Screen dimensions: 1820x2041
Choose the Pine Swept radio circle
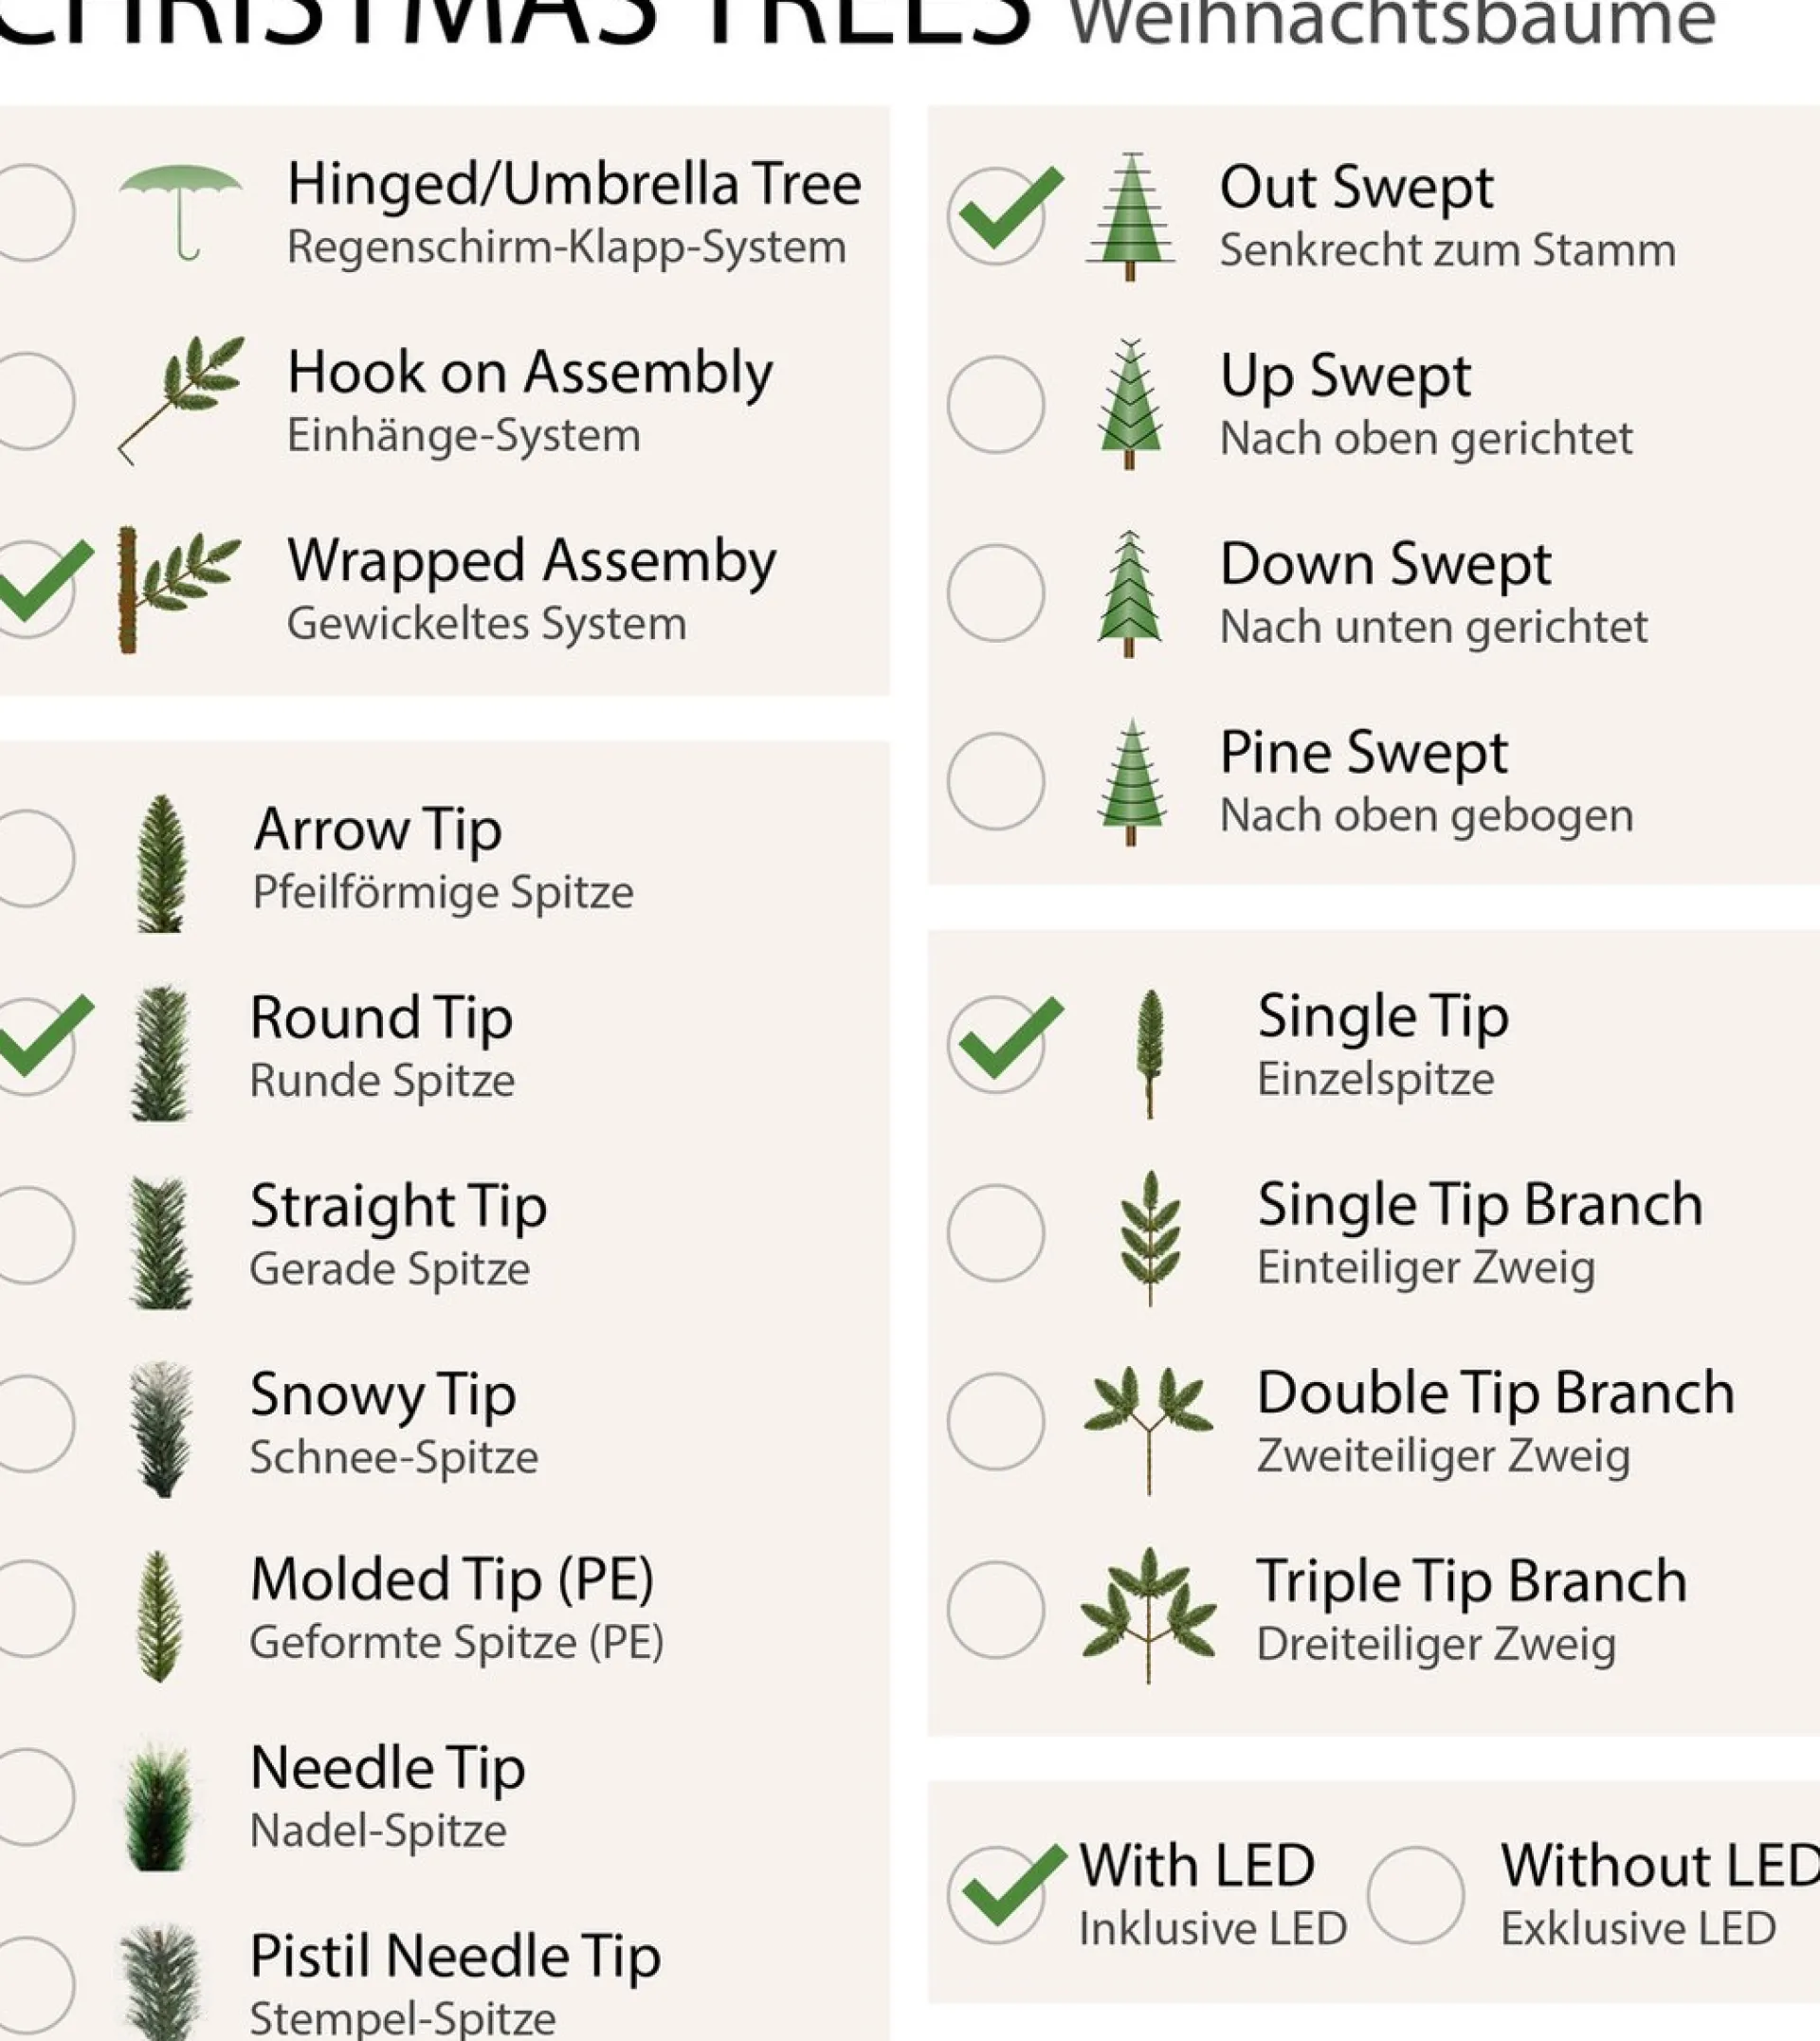click(x=996, y=781)
